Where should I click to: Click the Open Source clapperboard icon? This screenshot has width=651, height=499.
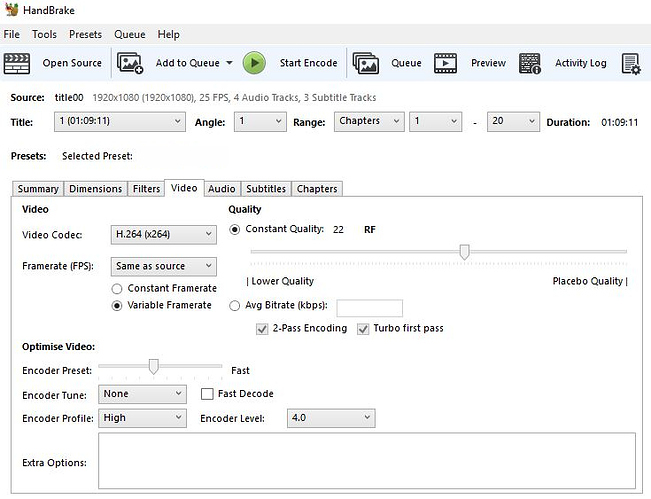coord(17,64)
